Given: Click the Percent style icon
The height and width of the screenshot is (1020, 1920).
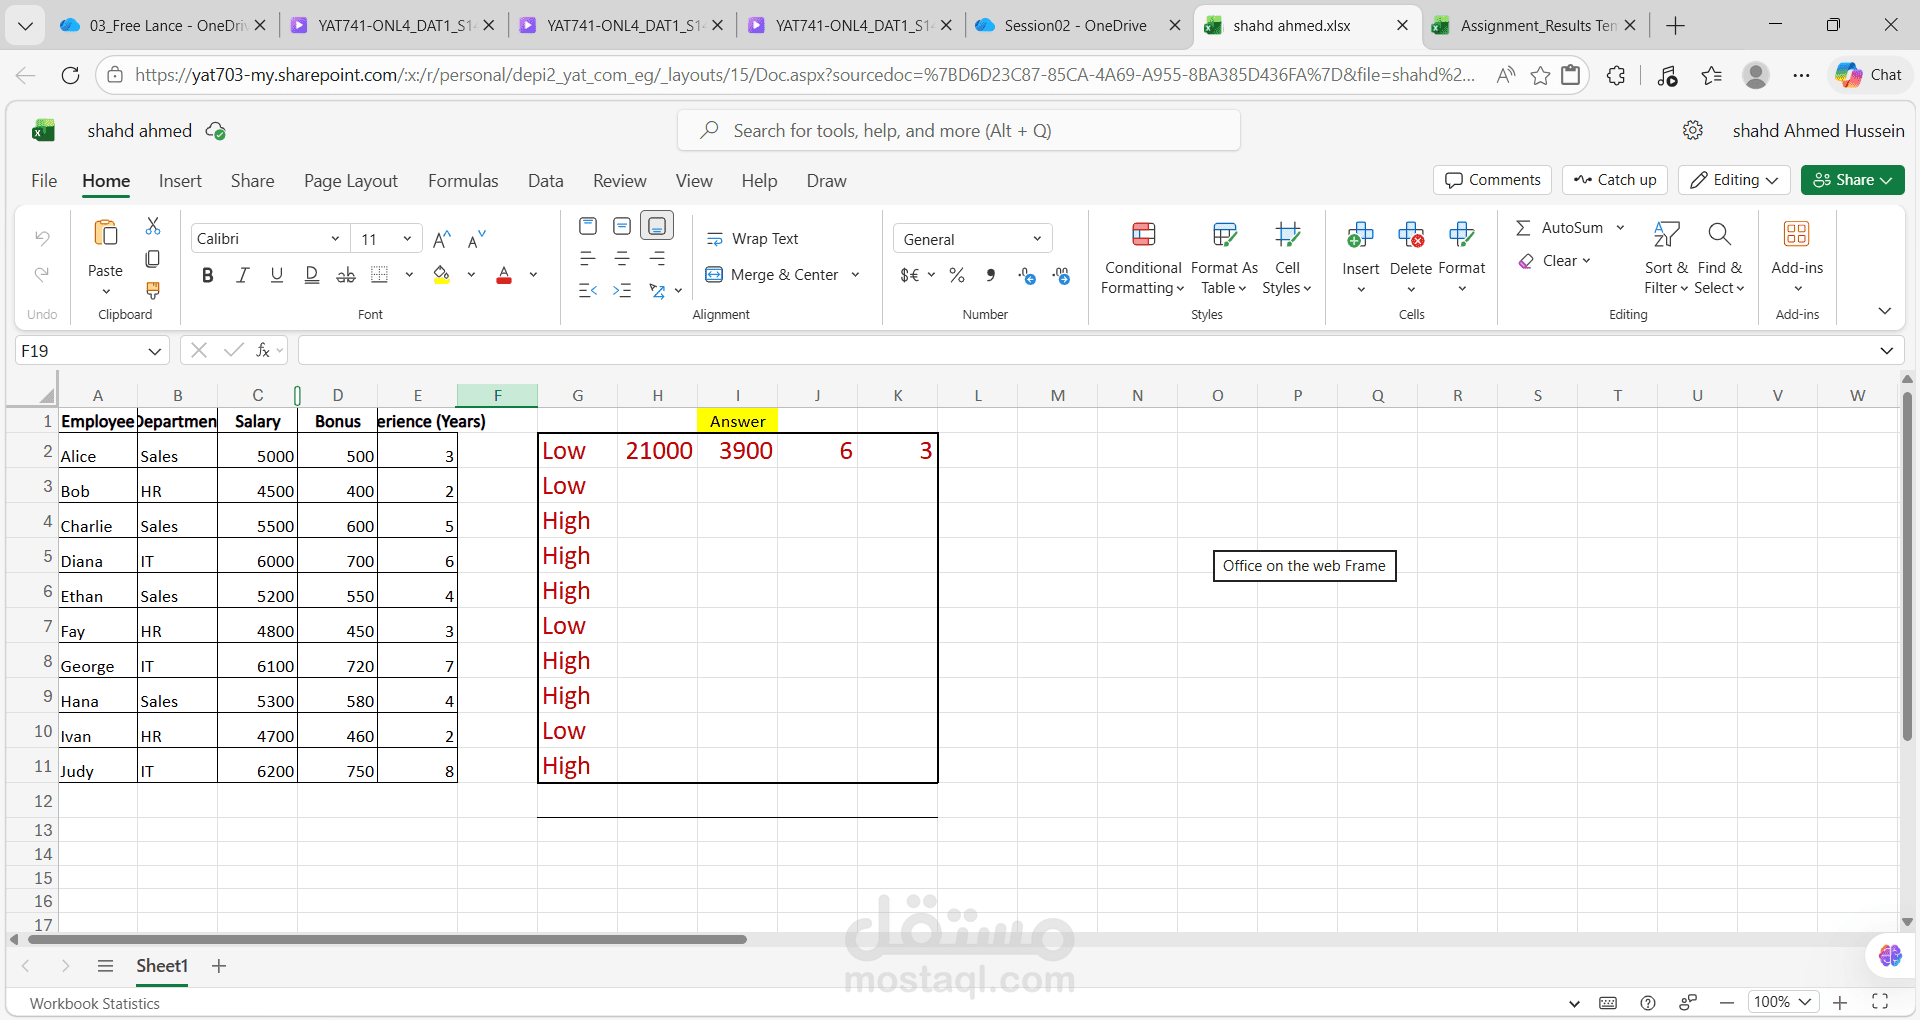Looking at the screenshot, I should point(956,275).
